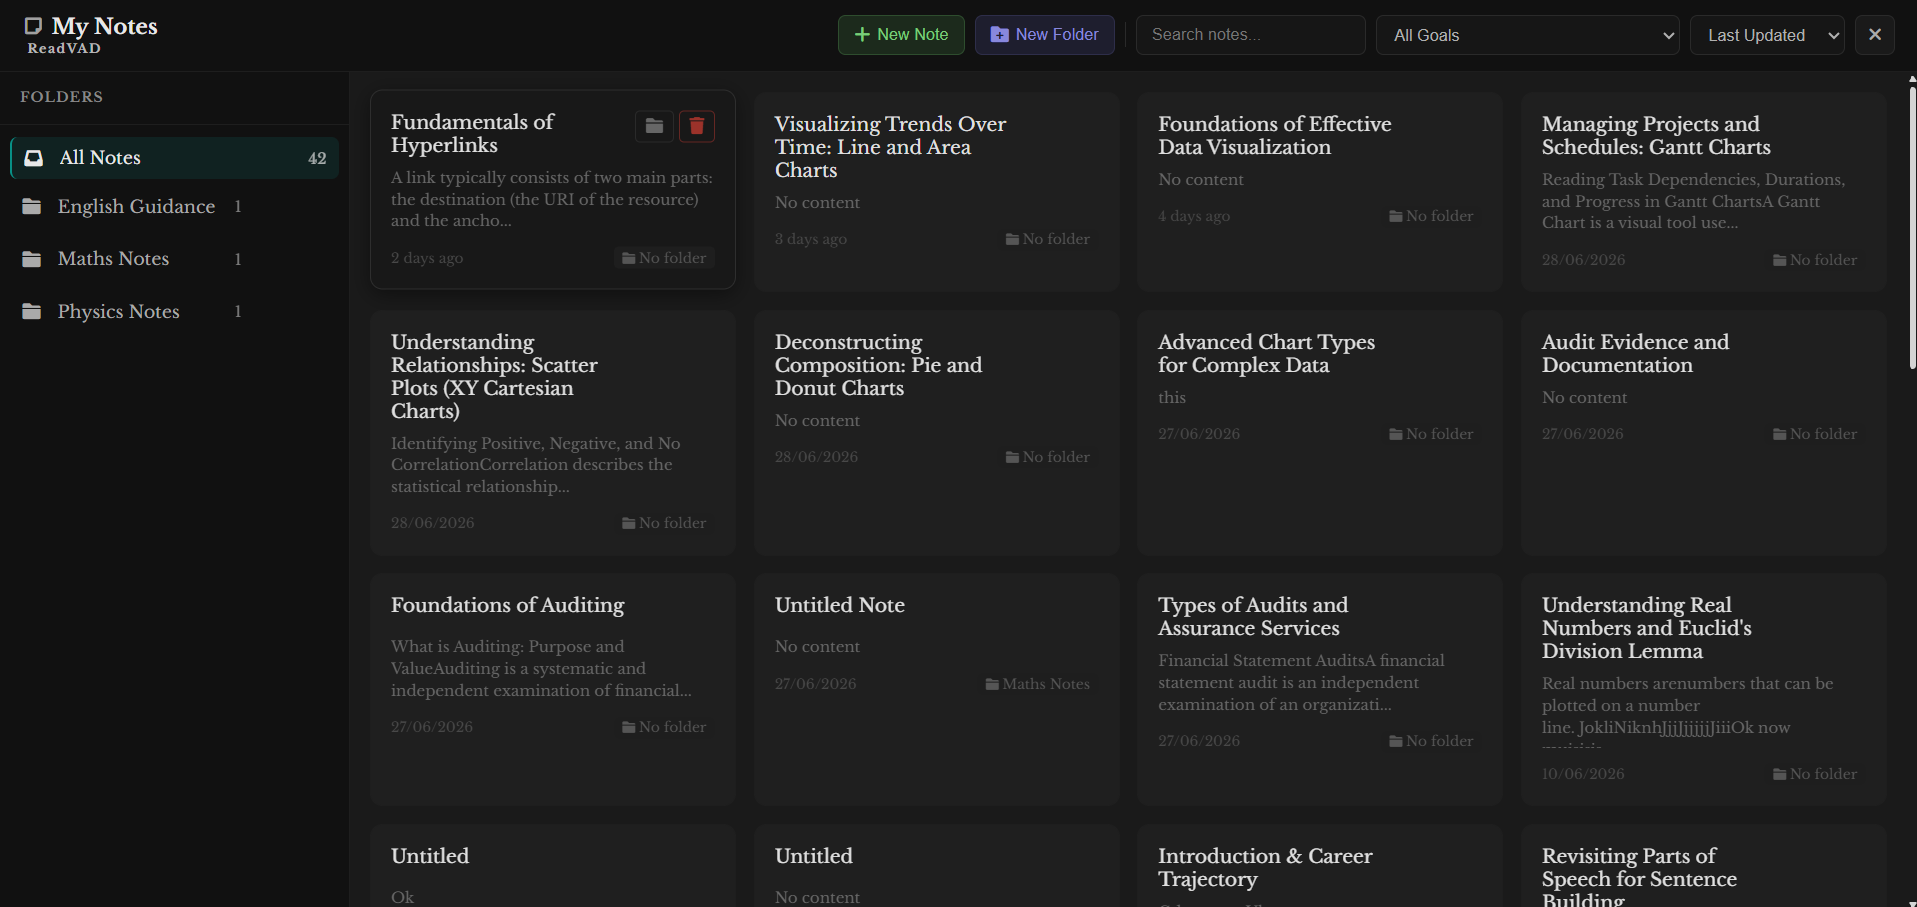Open Understanding Relationships: Scatter Plots note
This screenshot has width=1917, height=907.
point(553,433)
